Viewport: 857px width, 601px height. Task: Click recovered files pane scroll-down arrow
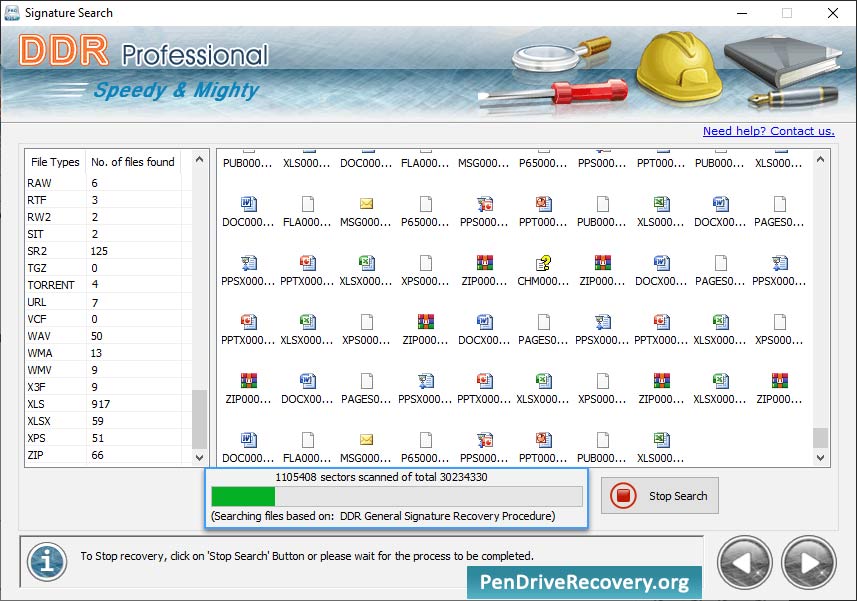point(820,457)
